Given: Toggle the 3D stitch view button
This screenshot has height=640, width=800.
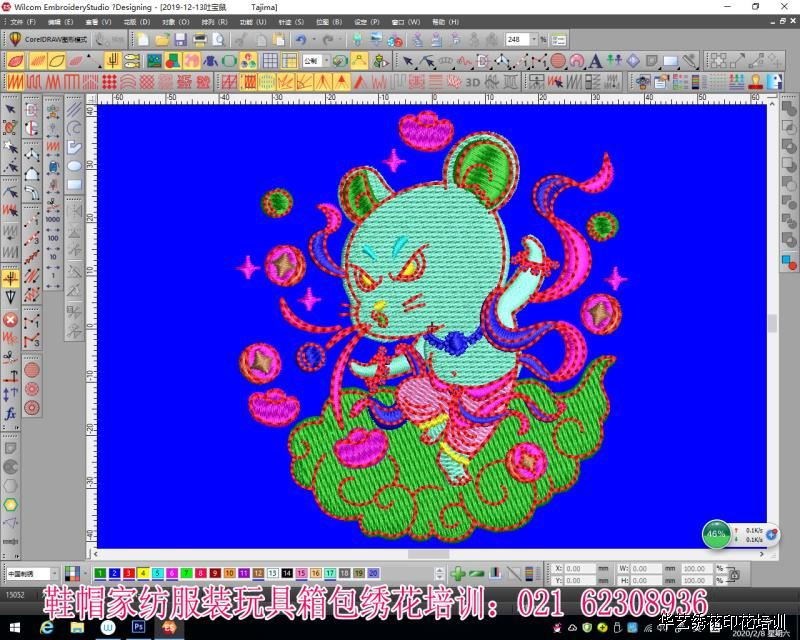Looking at the screenshot, I should point(473,82).
